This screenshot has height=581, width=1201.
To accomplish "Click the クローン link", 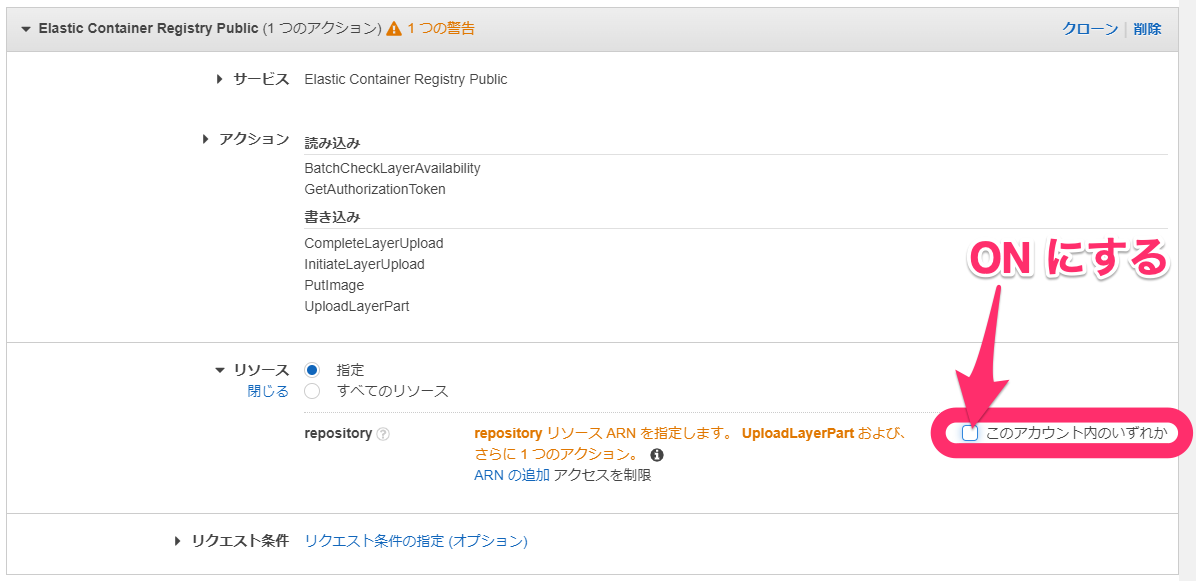I will 1090,29.
